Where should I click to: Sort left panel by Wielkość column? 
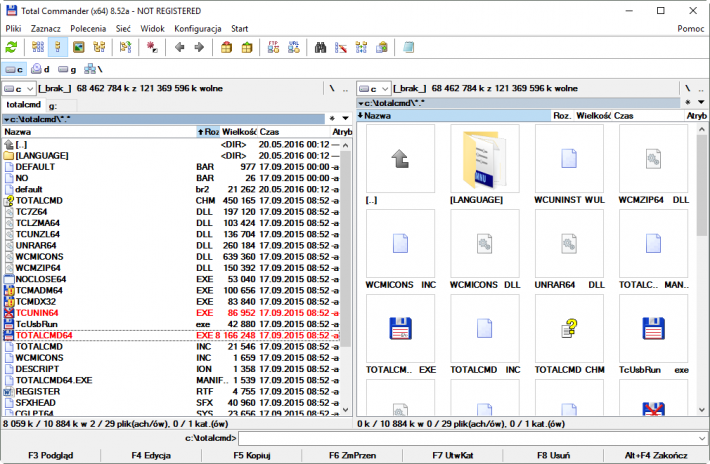click(x=239, y=132)
